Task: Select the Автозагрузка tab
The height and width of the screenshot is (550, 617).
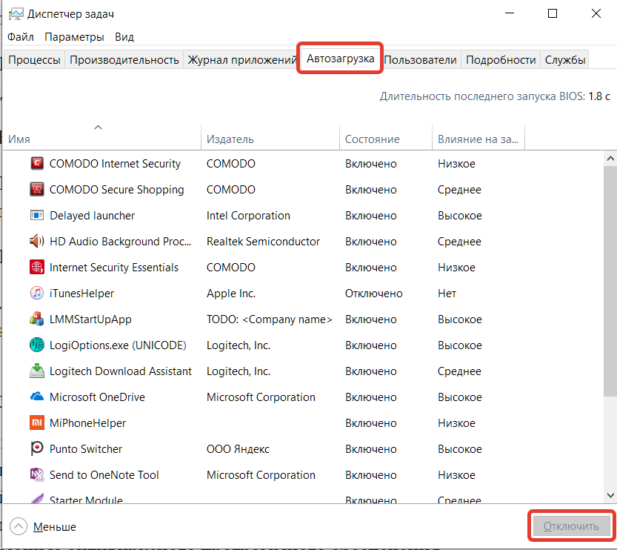Action: 340,58
